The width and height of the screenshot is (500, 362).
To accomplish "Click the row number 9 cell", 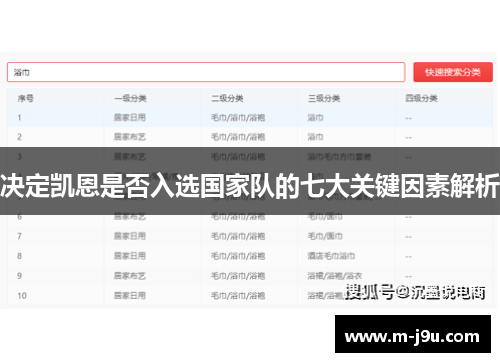I will 19,276.
